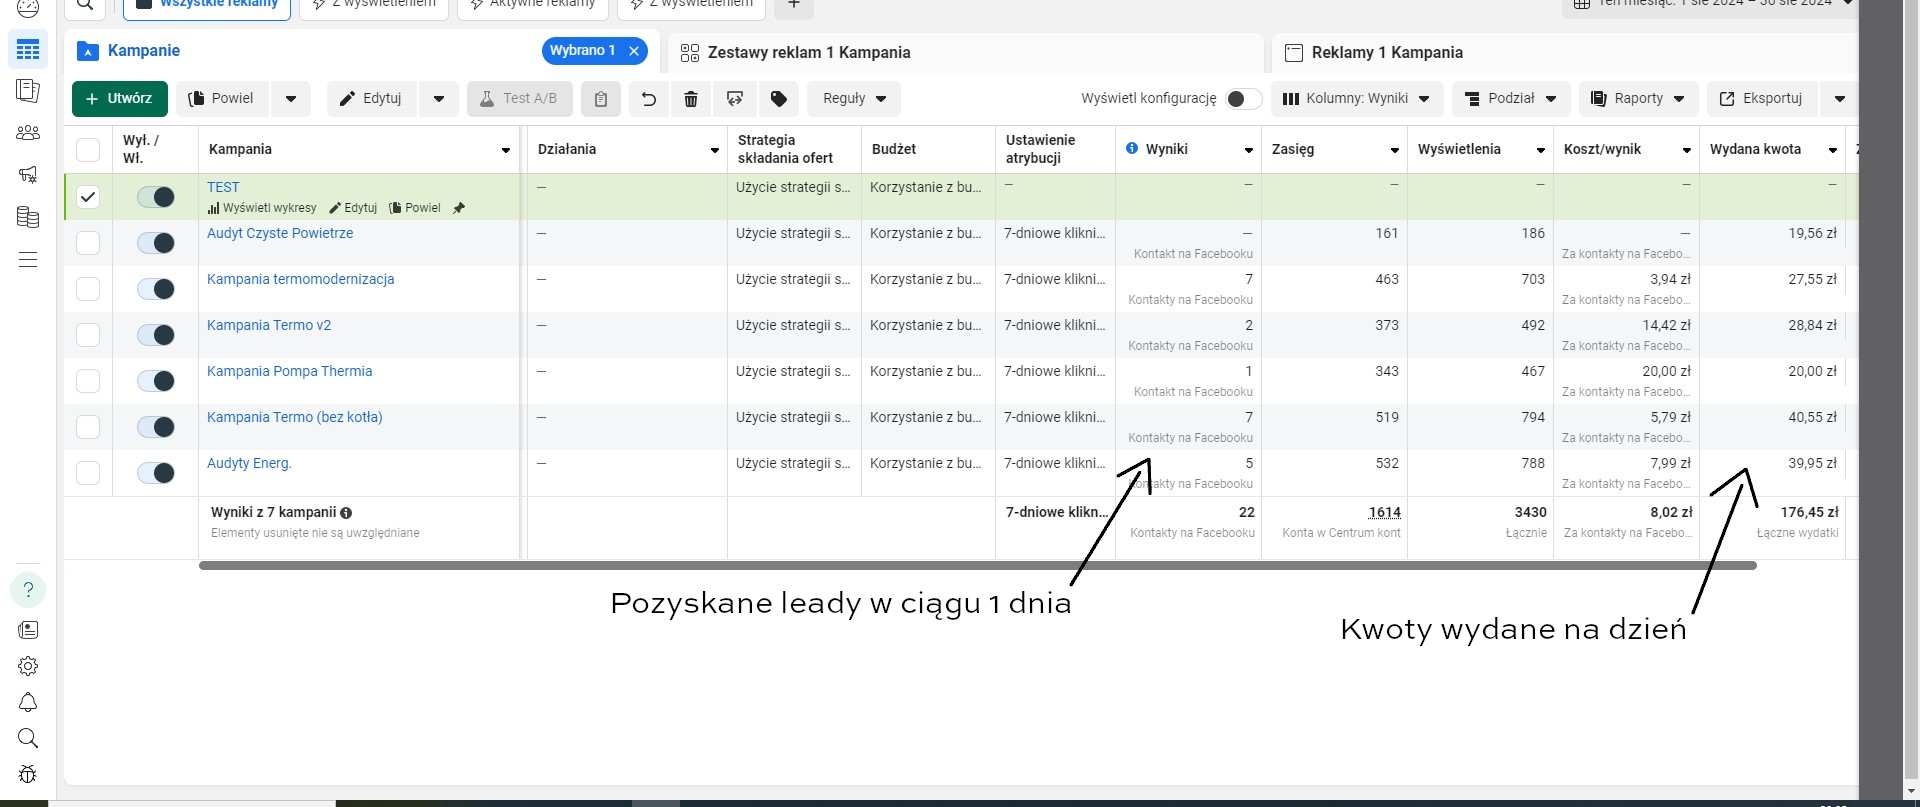Open the Kampania column header dropdown arrow
The height and width of the screenshot is (807, 1920).
pos(506,150)
